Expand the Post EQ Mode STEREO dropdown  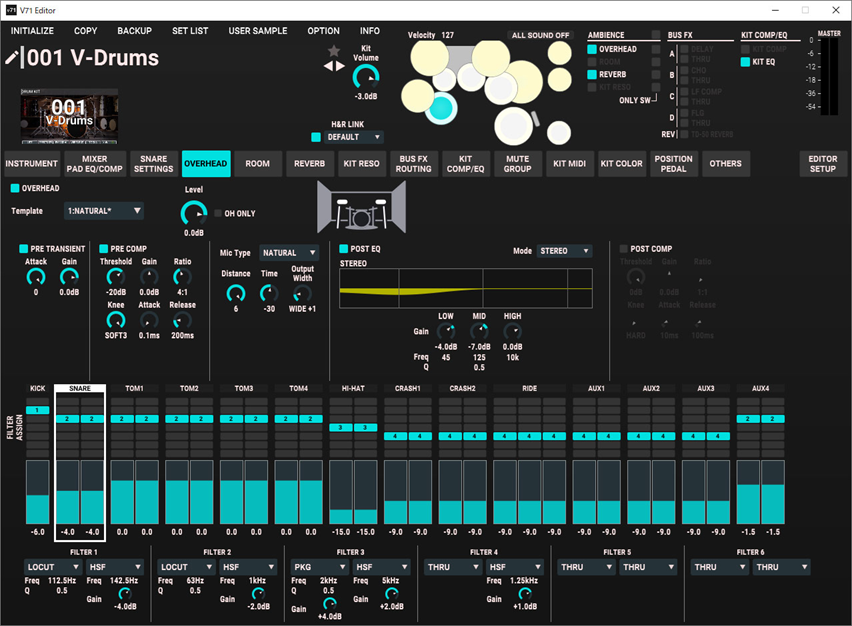pos(565,251)
